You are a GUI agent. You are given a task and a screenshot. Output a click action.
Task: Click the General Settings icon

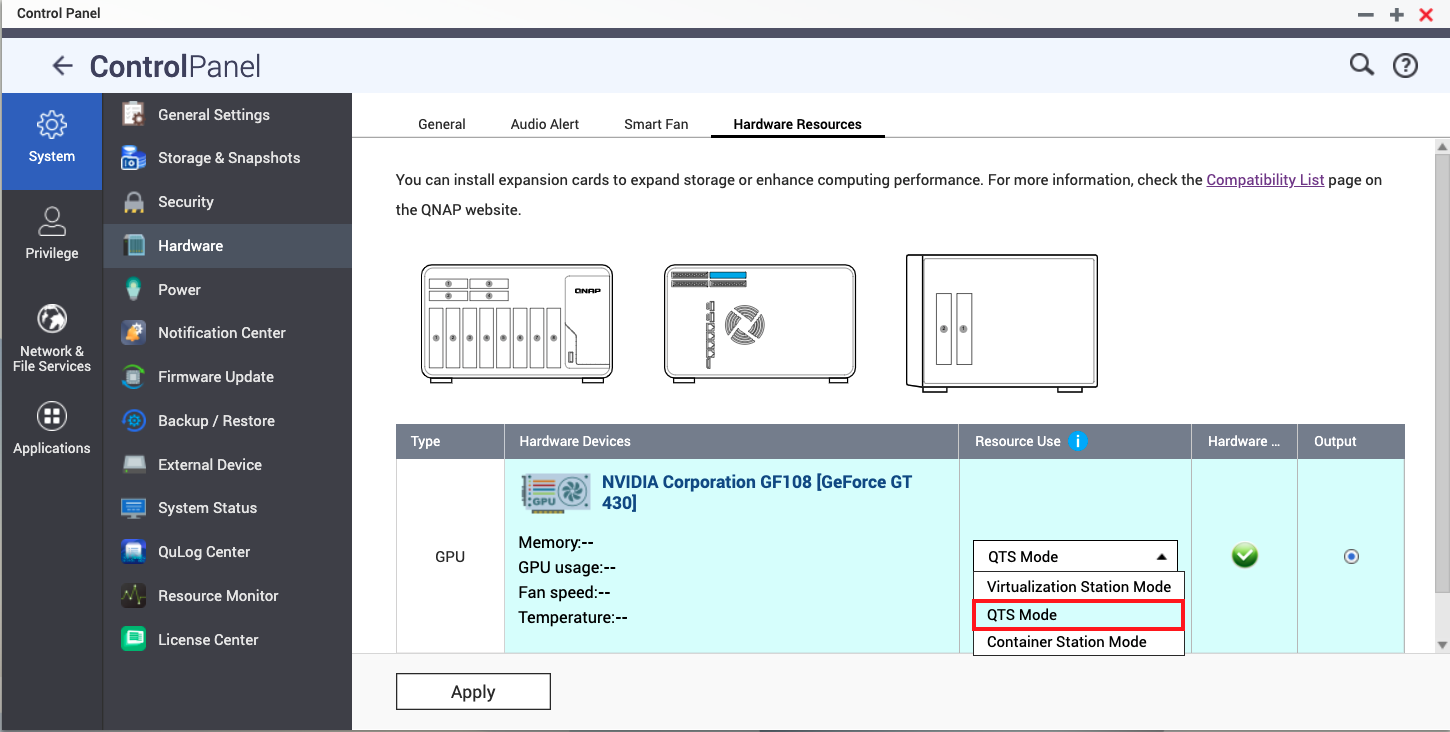pyautogui.click(x=133, y=114)
